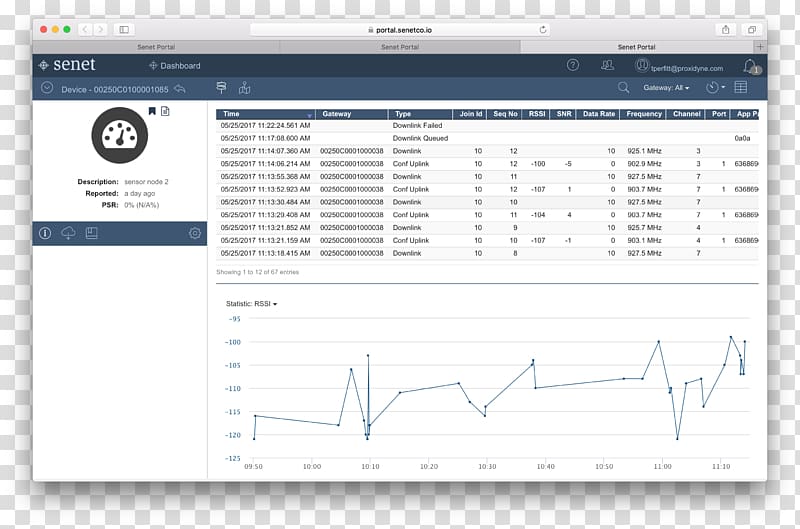Image resolution: width=800 pixels, height=529 pixels.
Task: Sort table by Channel column
Action: pyautogui.click(x=686, y=114)
